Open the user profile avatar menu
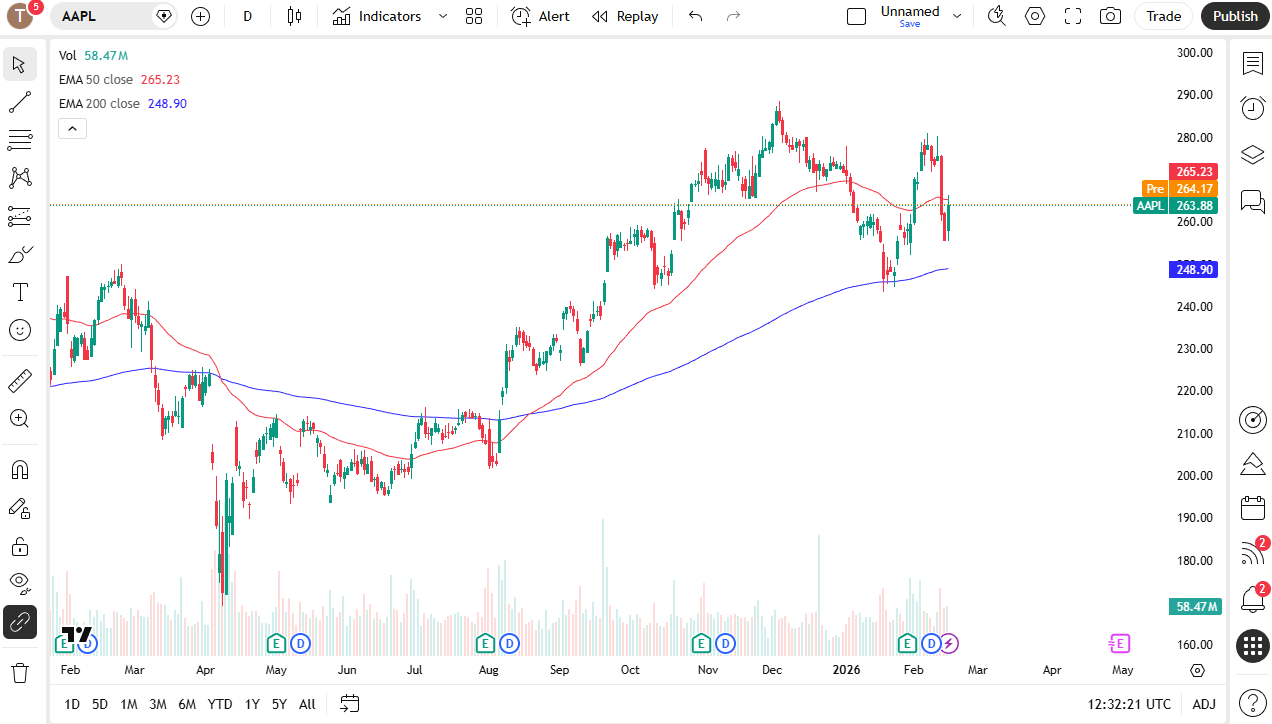 pos(21,16)
